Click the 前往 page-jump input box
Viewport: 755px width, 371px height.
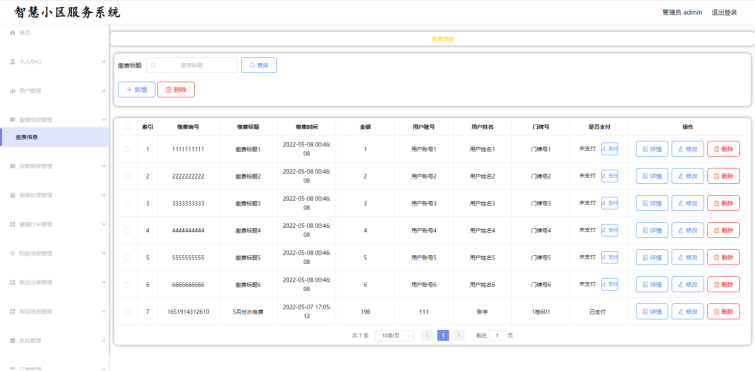click(497, 335)
